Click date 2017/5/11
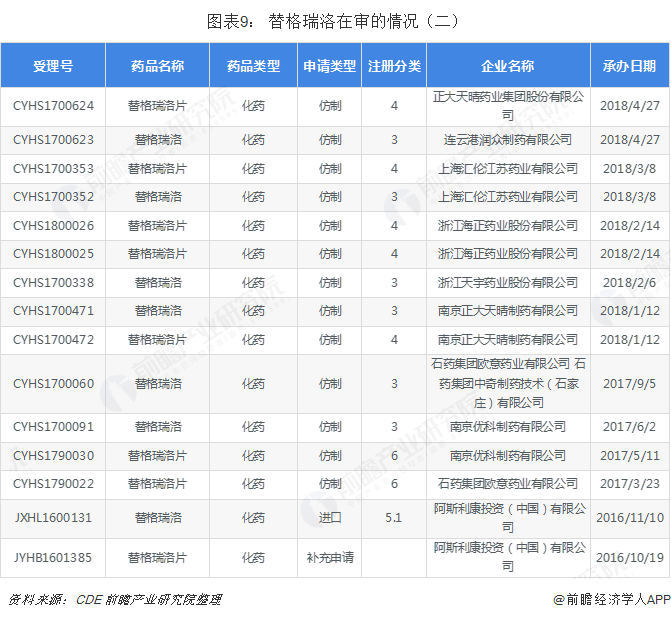 [630, 455]
